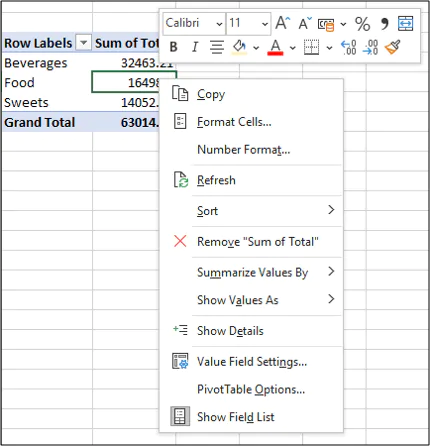Viewport: 430px width, 446px height.
Task: Click the Refresh document icon
Action: (181, 180)
